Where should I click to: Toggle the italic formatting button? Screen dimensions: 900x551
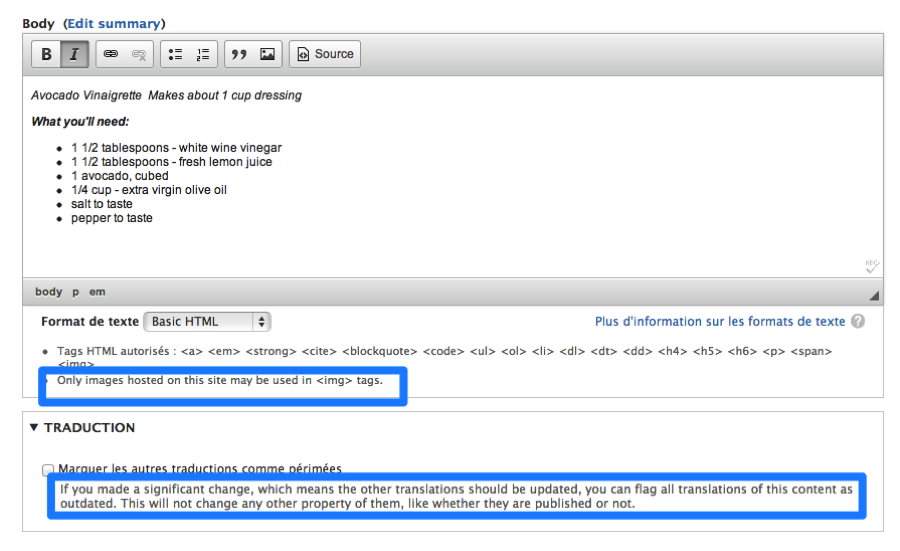coord(74,54)
